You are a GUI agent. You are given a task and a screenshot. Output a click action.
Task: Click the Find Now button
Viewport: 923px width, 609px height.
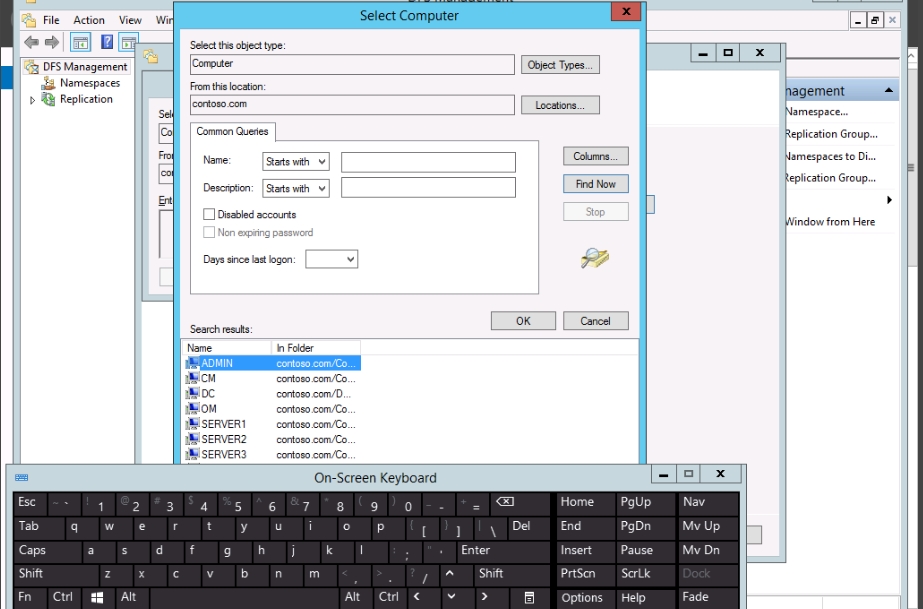(x=595, y=184)
